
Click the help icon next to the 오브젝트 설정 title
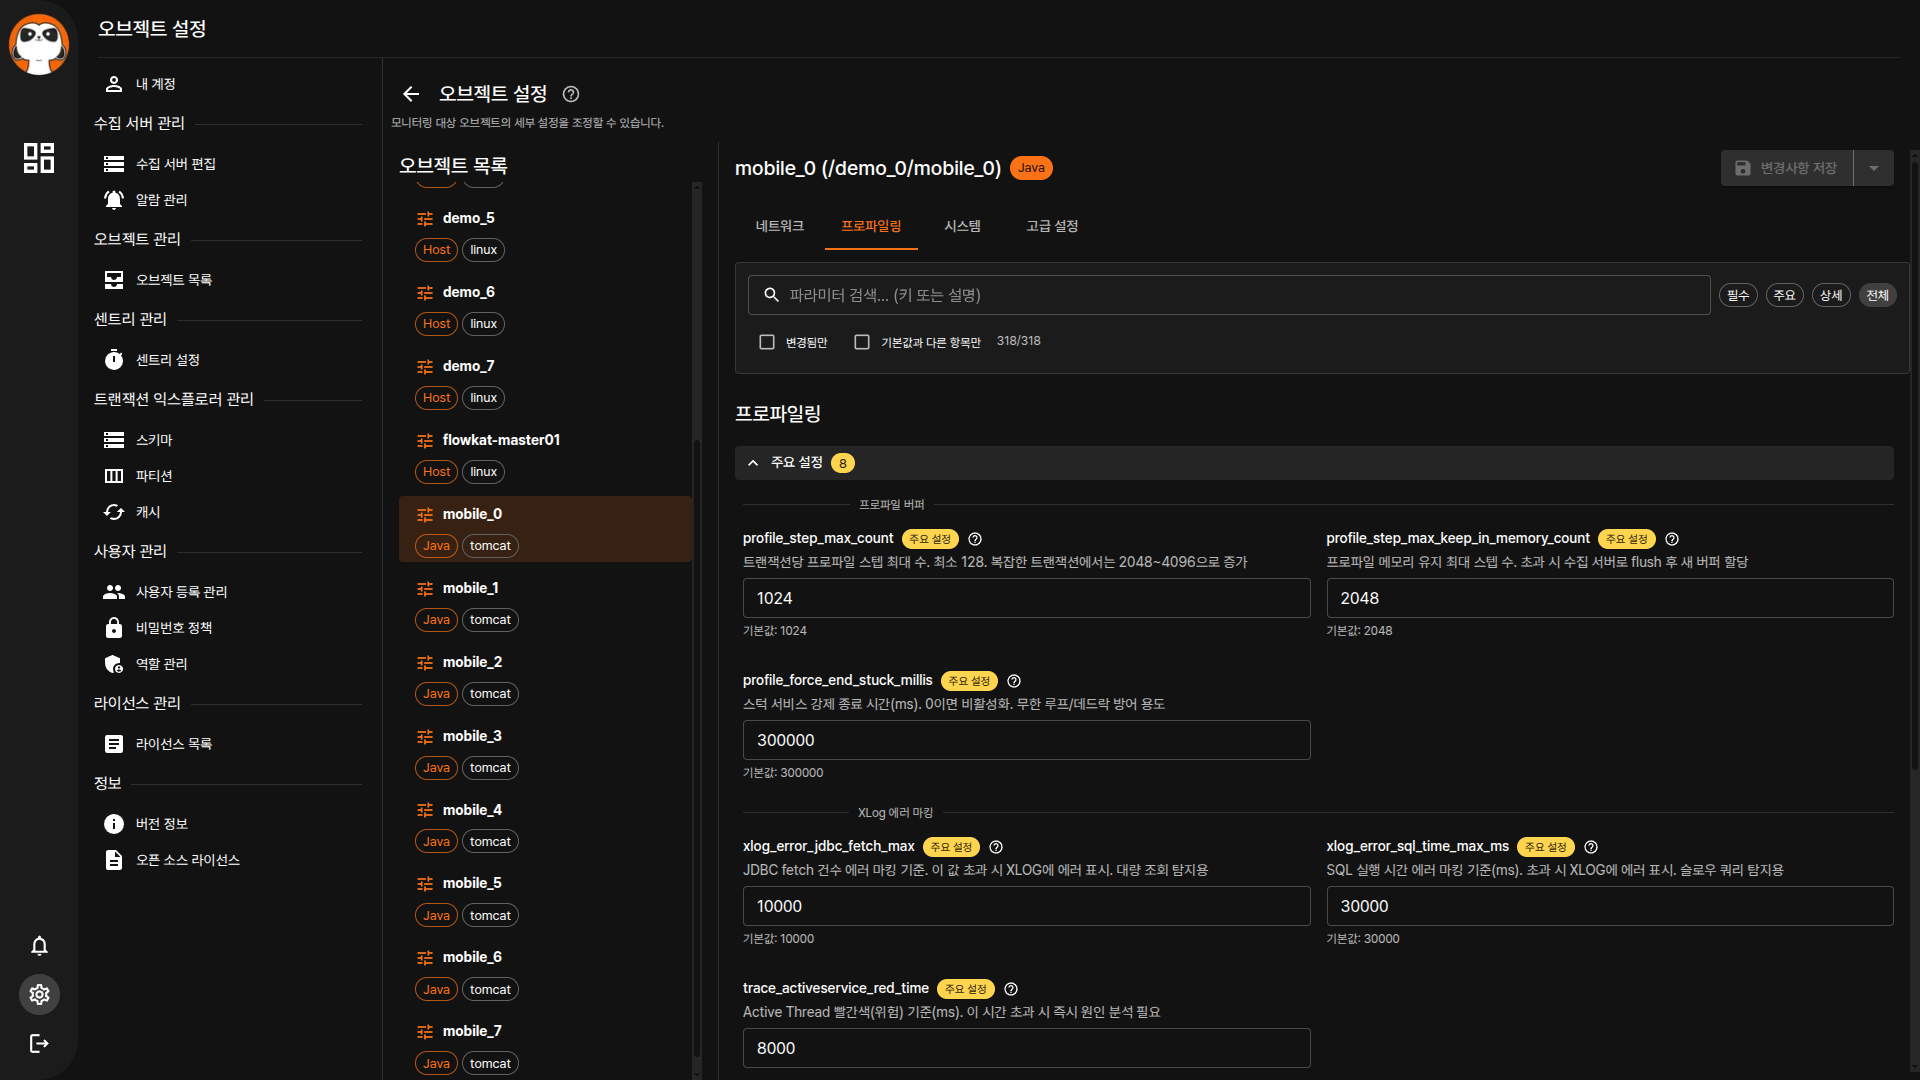click(x=571, y=94)
